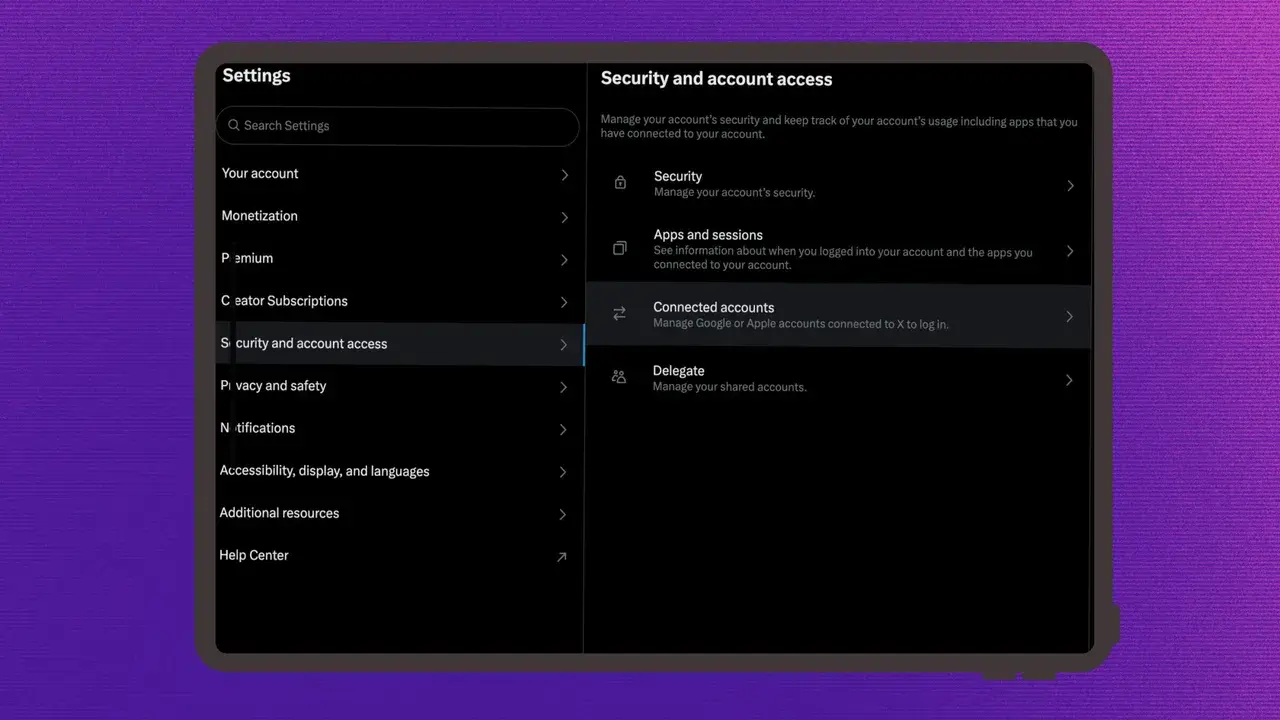Expand Security using its right chevron
The image size is (1280, 720).
coord(1070,186)
